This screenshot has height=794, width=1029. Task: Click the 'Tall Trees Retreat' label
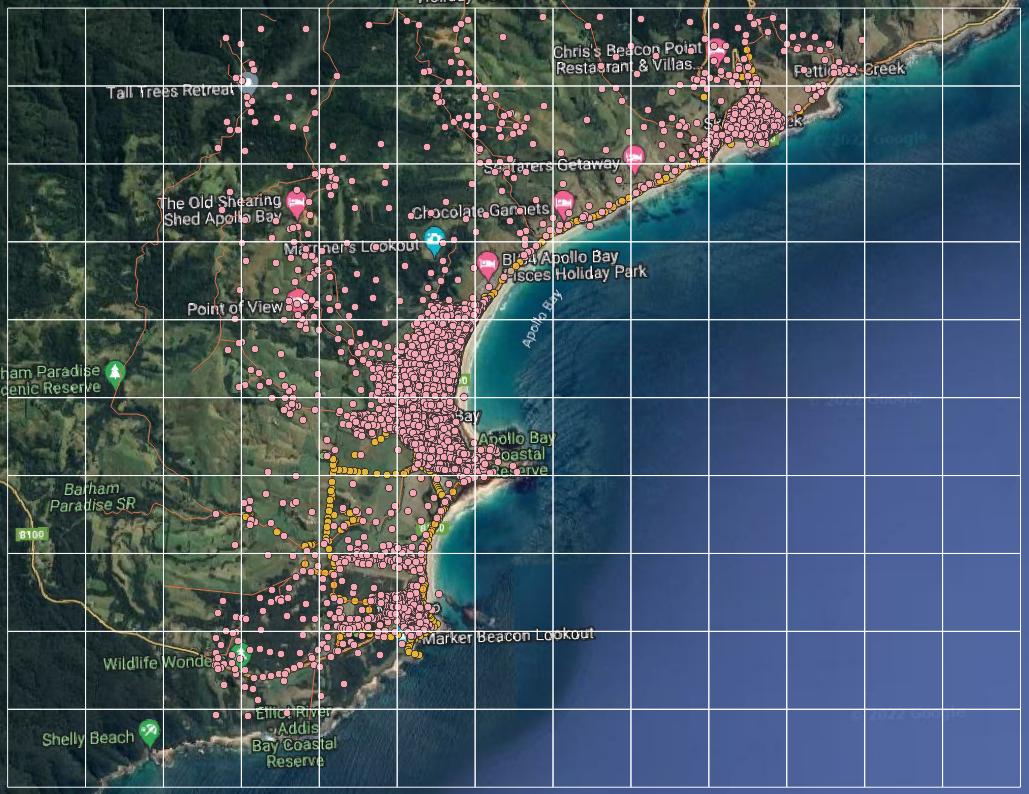pyautogui.click(x=171, y=91)
